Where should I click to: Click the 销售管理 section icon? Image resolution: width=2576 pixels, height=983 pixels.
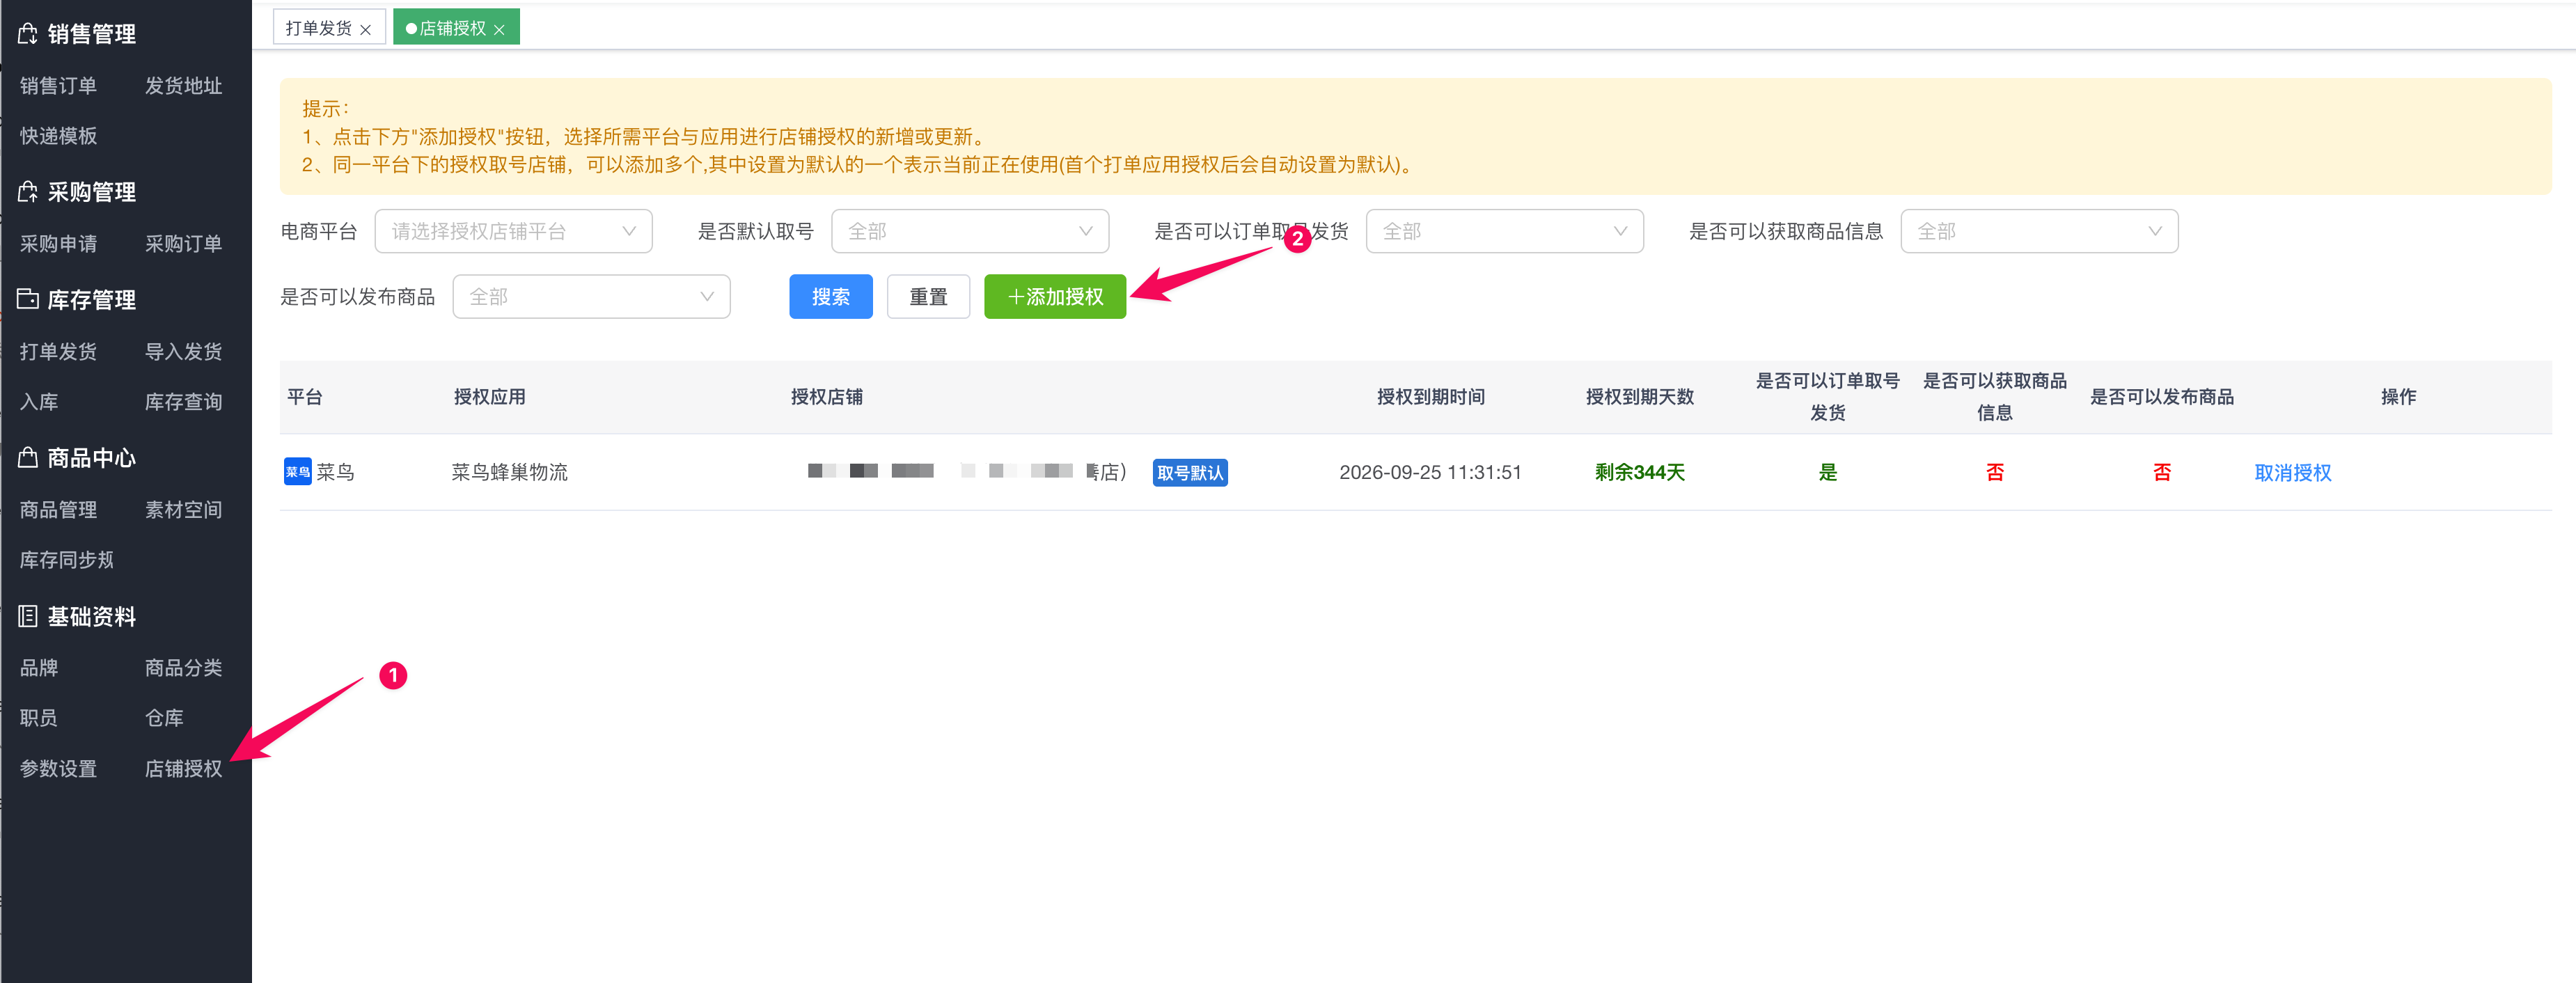(28, 34)
